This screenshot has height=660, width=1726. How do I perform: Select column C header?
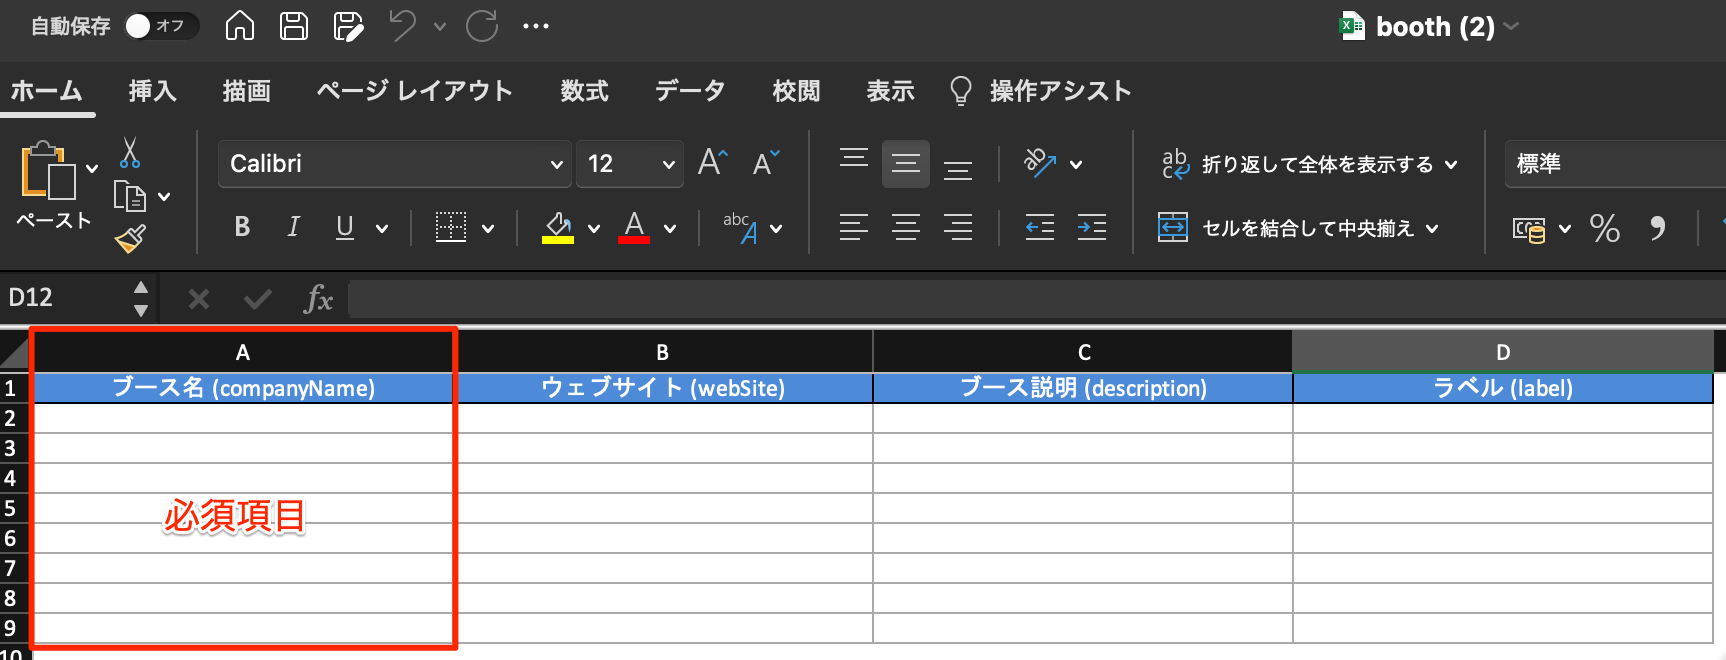[1083, 352]
